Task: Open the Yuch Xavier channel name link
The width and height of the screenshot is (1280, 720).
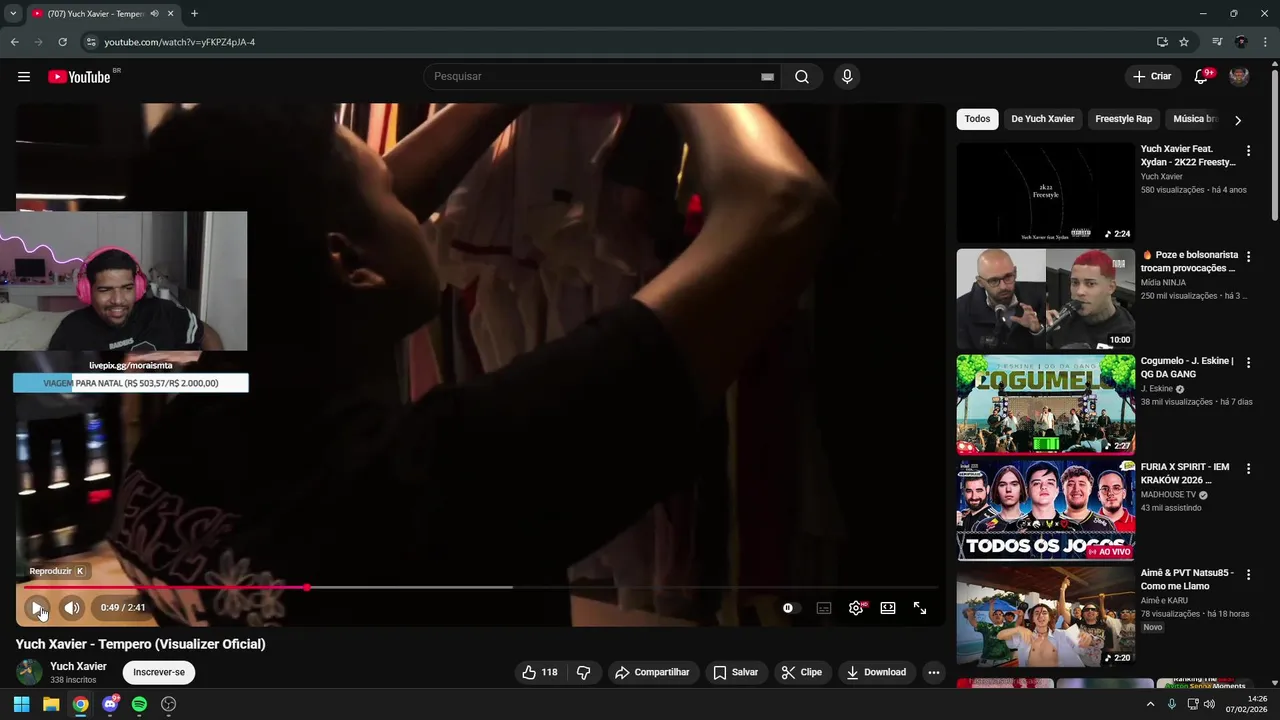Action: coord(79,666)
